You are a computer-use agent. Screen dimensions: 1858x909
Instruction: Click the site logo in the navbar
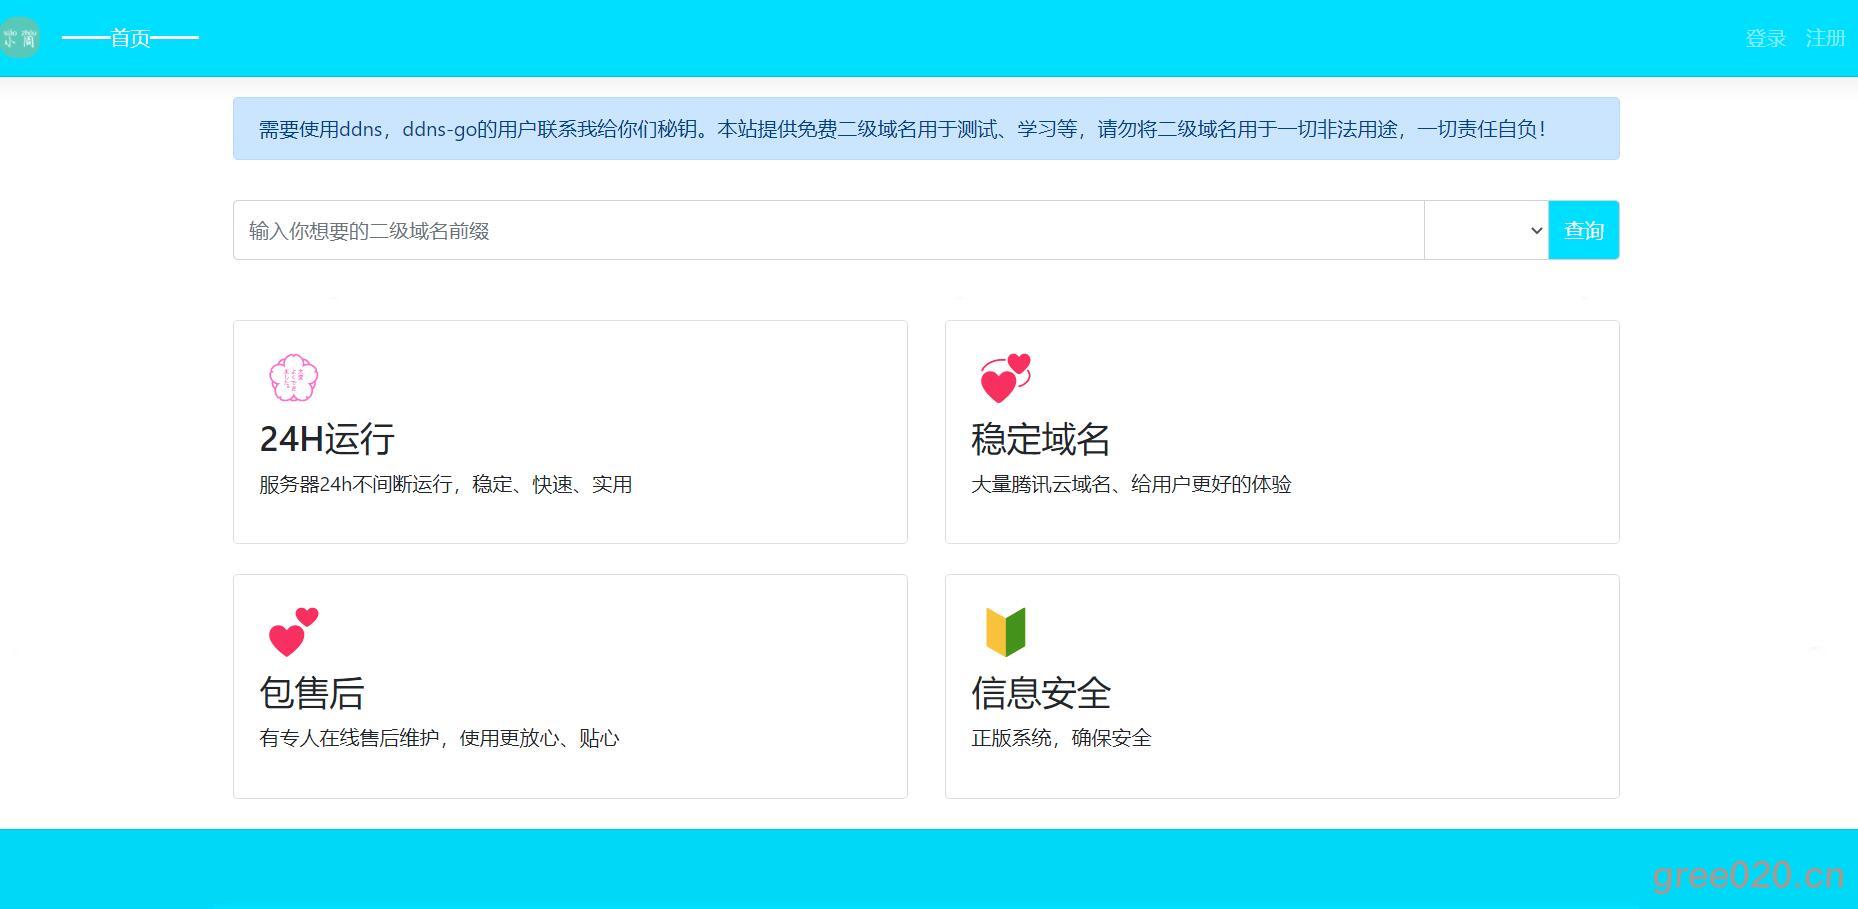coord(19,38)
